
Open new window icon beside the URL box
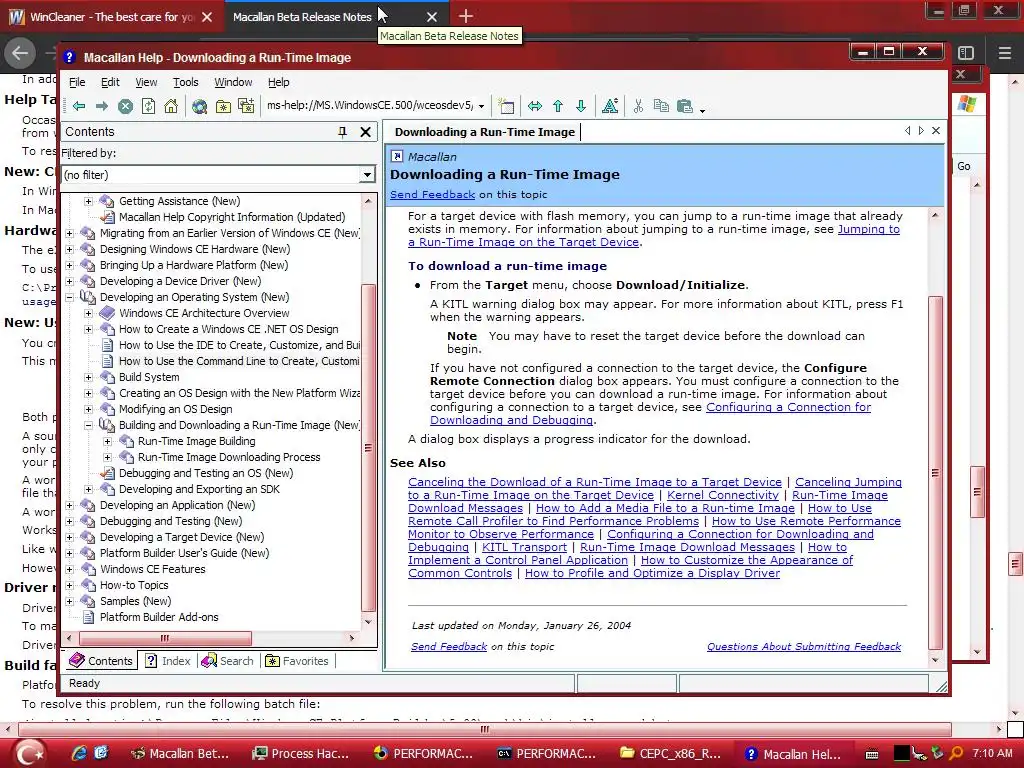506,106
